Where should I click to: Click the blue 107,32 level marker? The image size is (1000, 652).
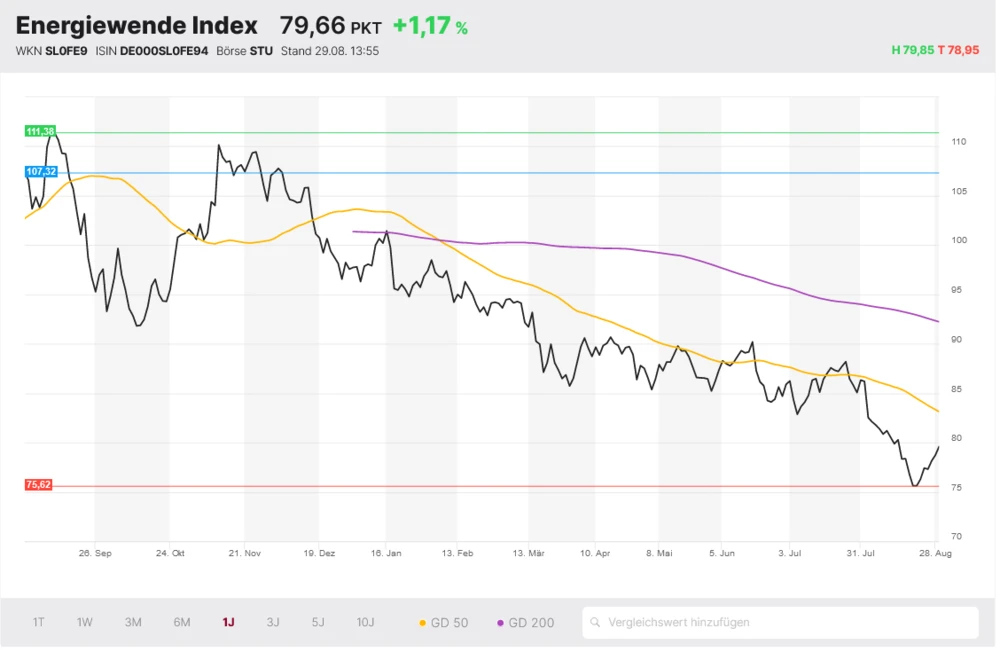pyautogui.click(x=41, y=172)
